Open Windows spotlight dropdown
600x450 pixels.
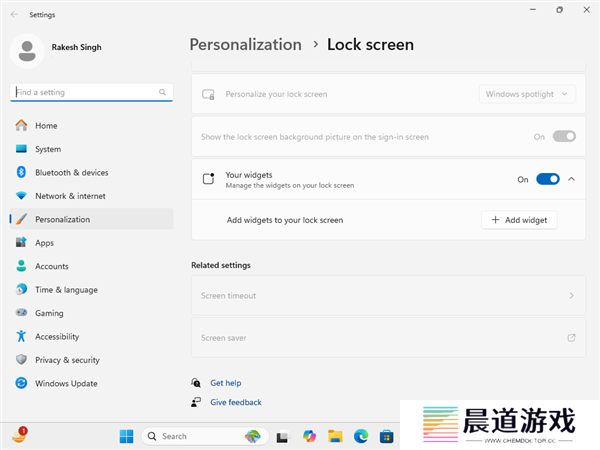coord(527,94)
